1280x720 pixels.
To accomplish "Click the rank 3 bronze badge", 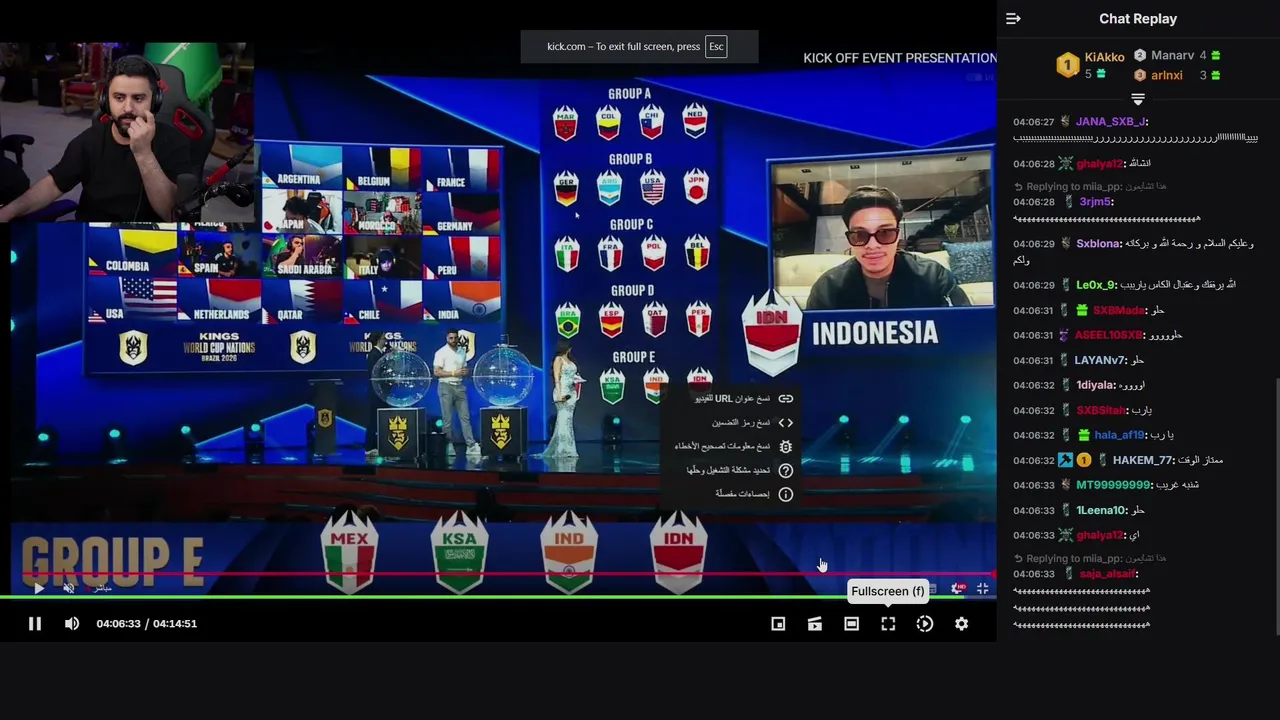I will [x=1140, y=75].
